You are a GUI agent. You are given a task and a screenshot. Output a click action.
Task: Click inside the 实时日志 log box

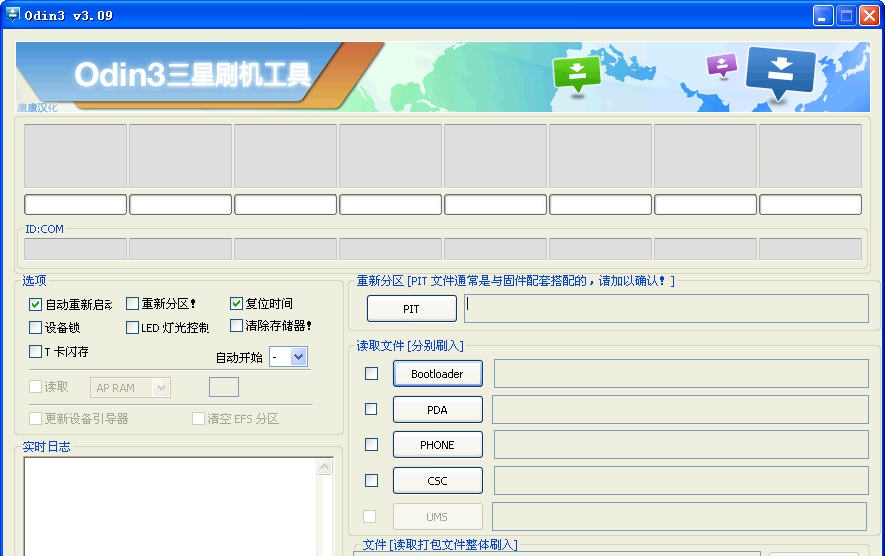(170, 507)
